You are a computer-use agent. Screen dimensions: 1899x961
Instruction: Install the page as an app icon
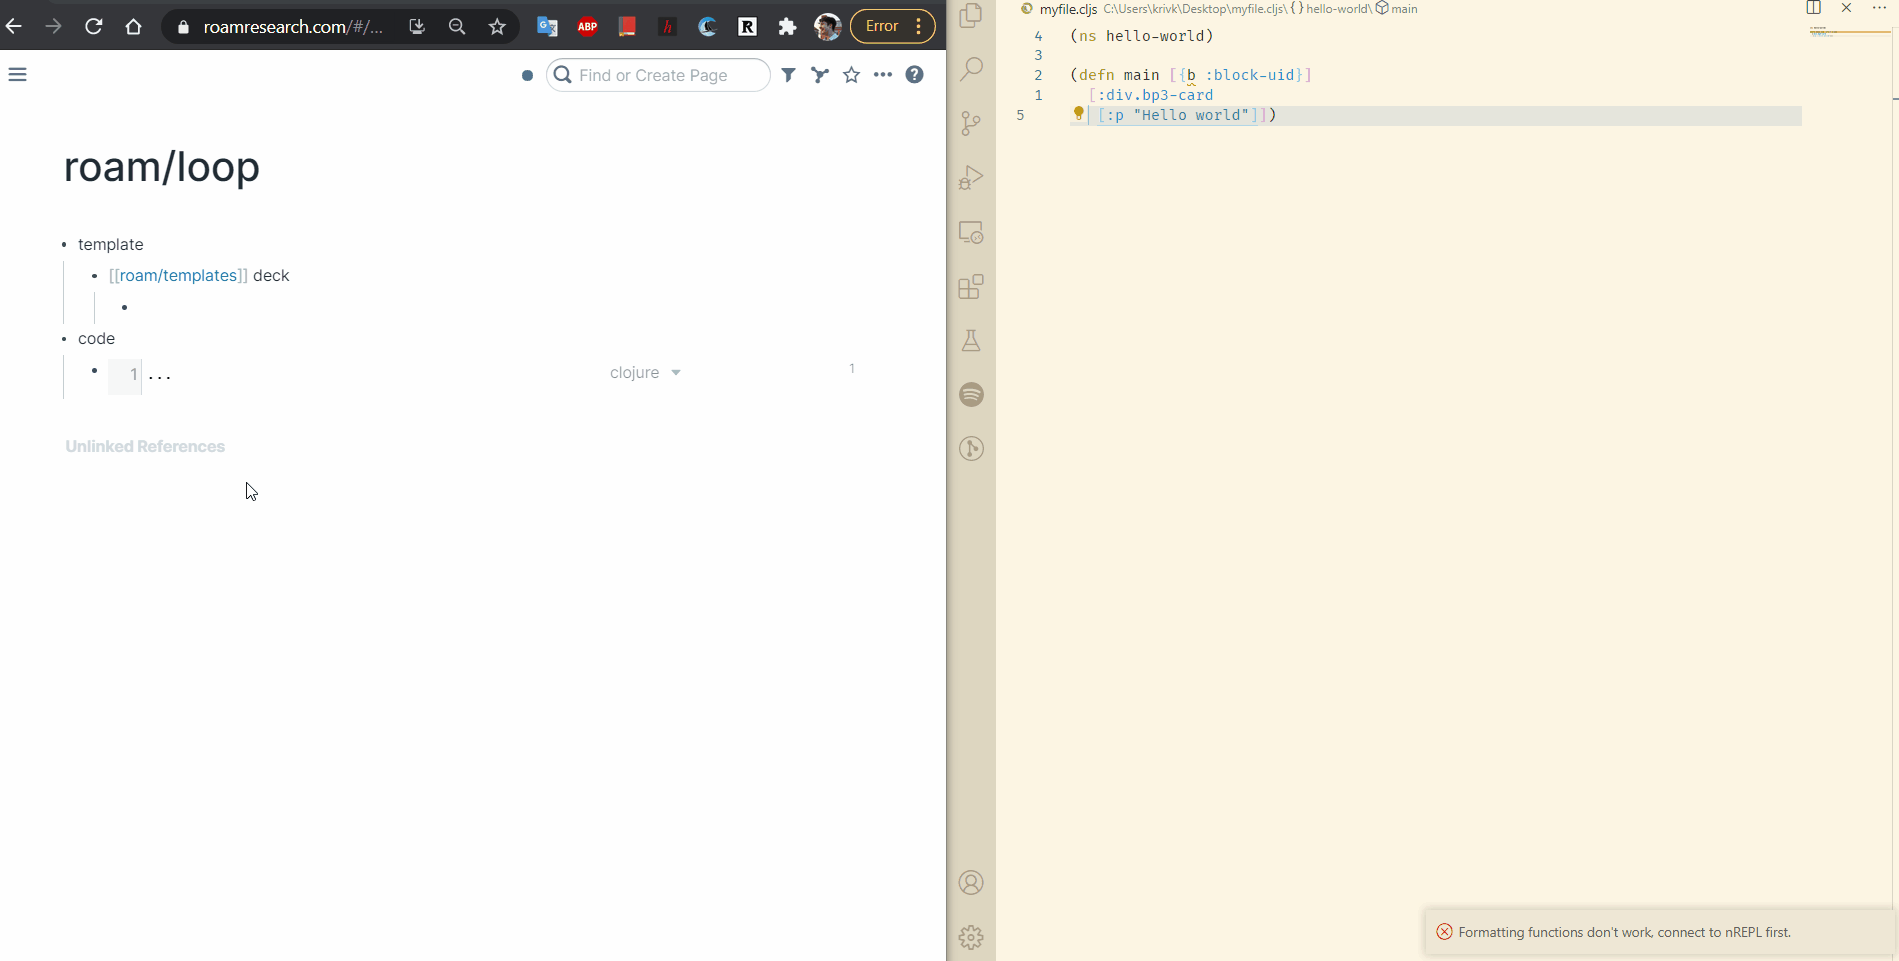tap(417, 27)
